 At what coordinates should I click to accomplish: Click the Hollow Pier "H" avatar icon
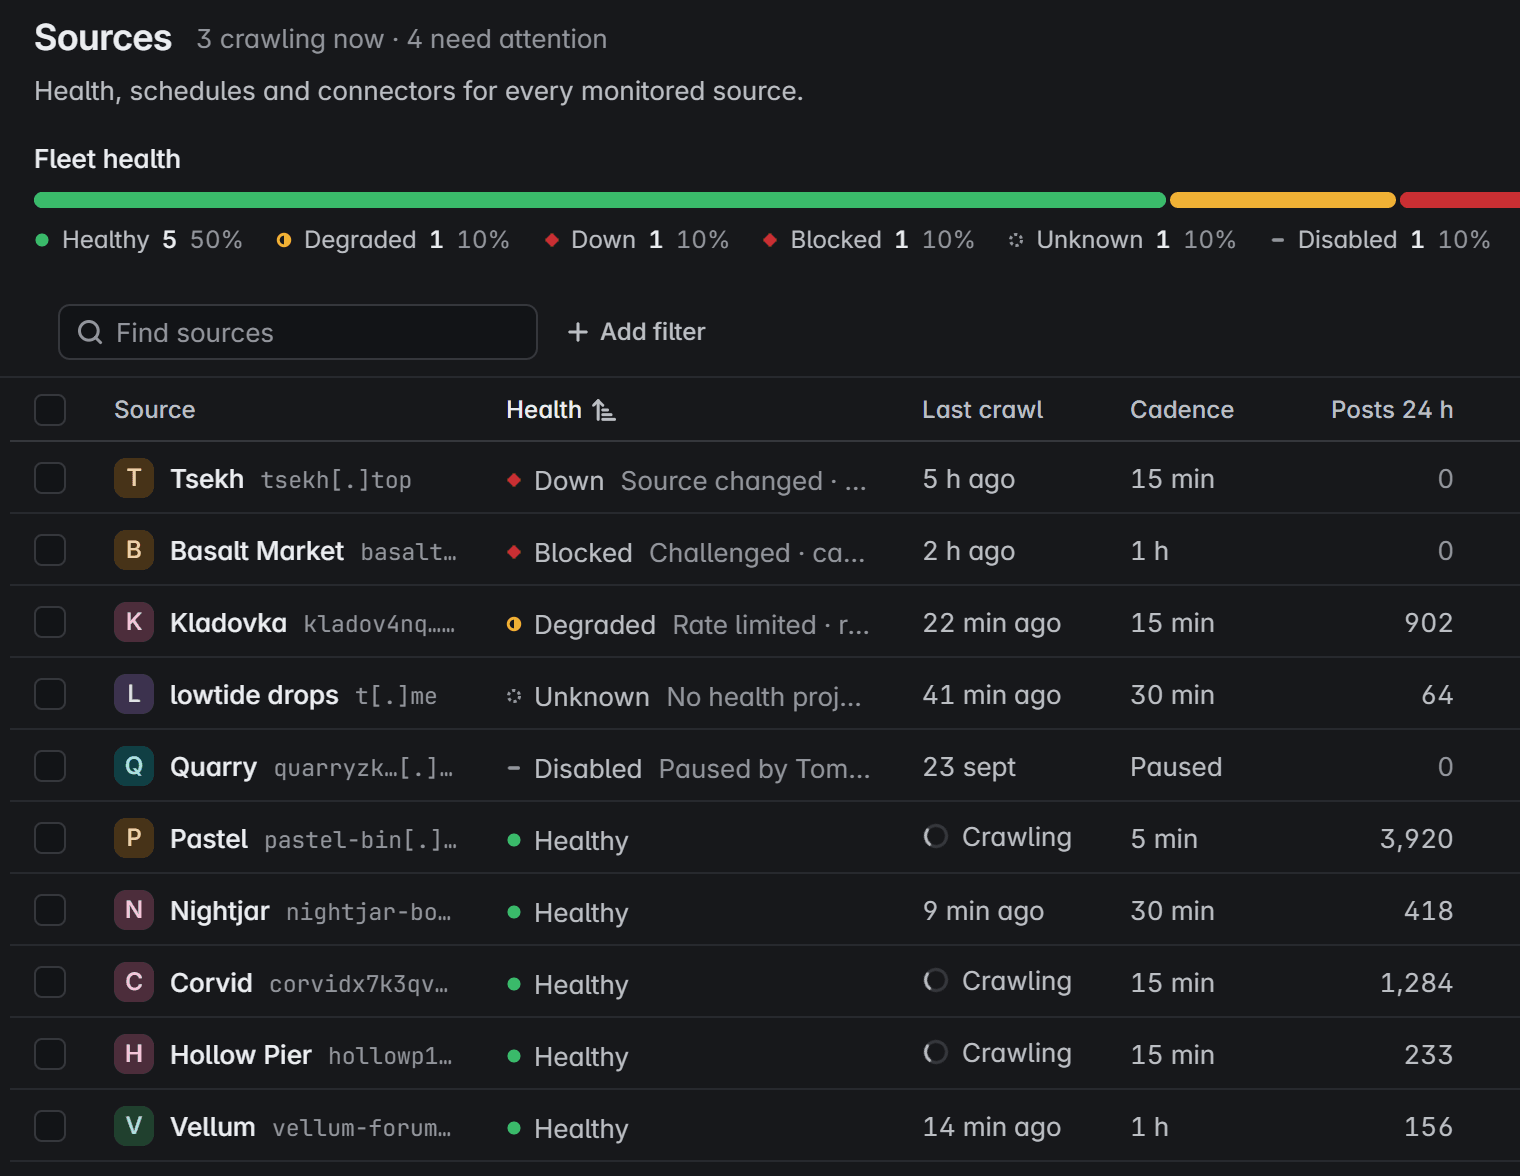pyautogui.click(x=134, y=1054)
